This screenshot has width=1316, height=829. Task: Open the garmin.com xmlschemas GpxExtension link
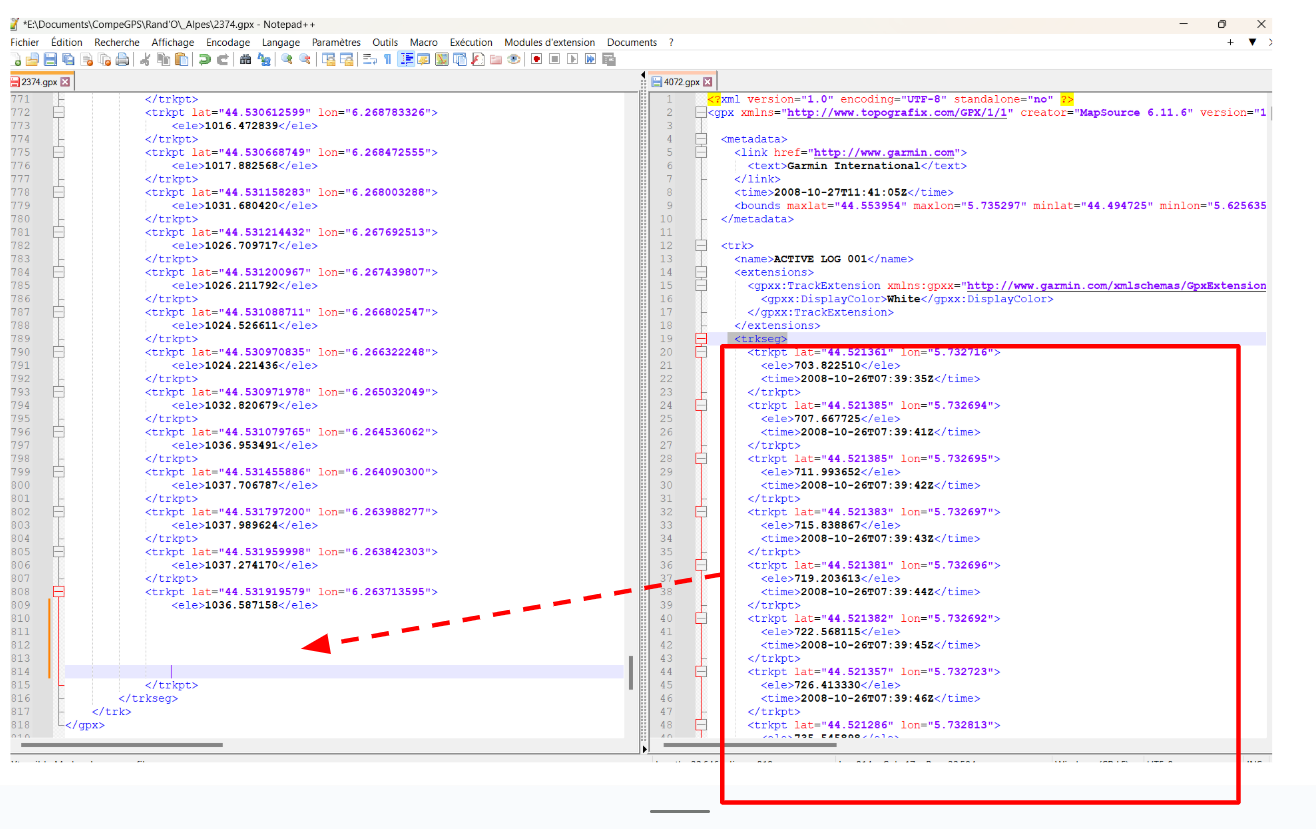(x=1116, y=285)
